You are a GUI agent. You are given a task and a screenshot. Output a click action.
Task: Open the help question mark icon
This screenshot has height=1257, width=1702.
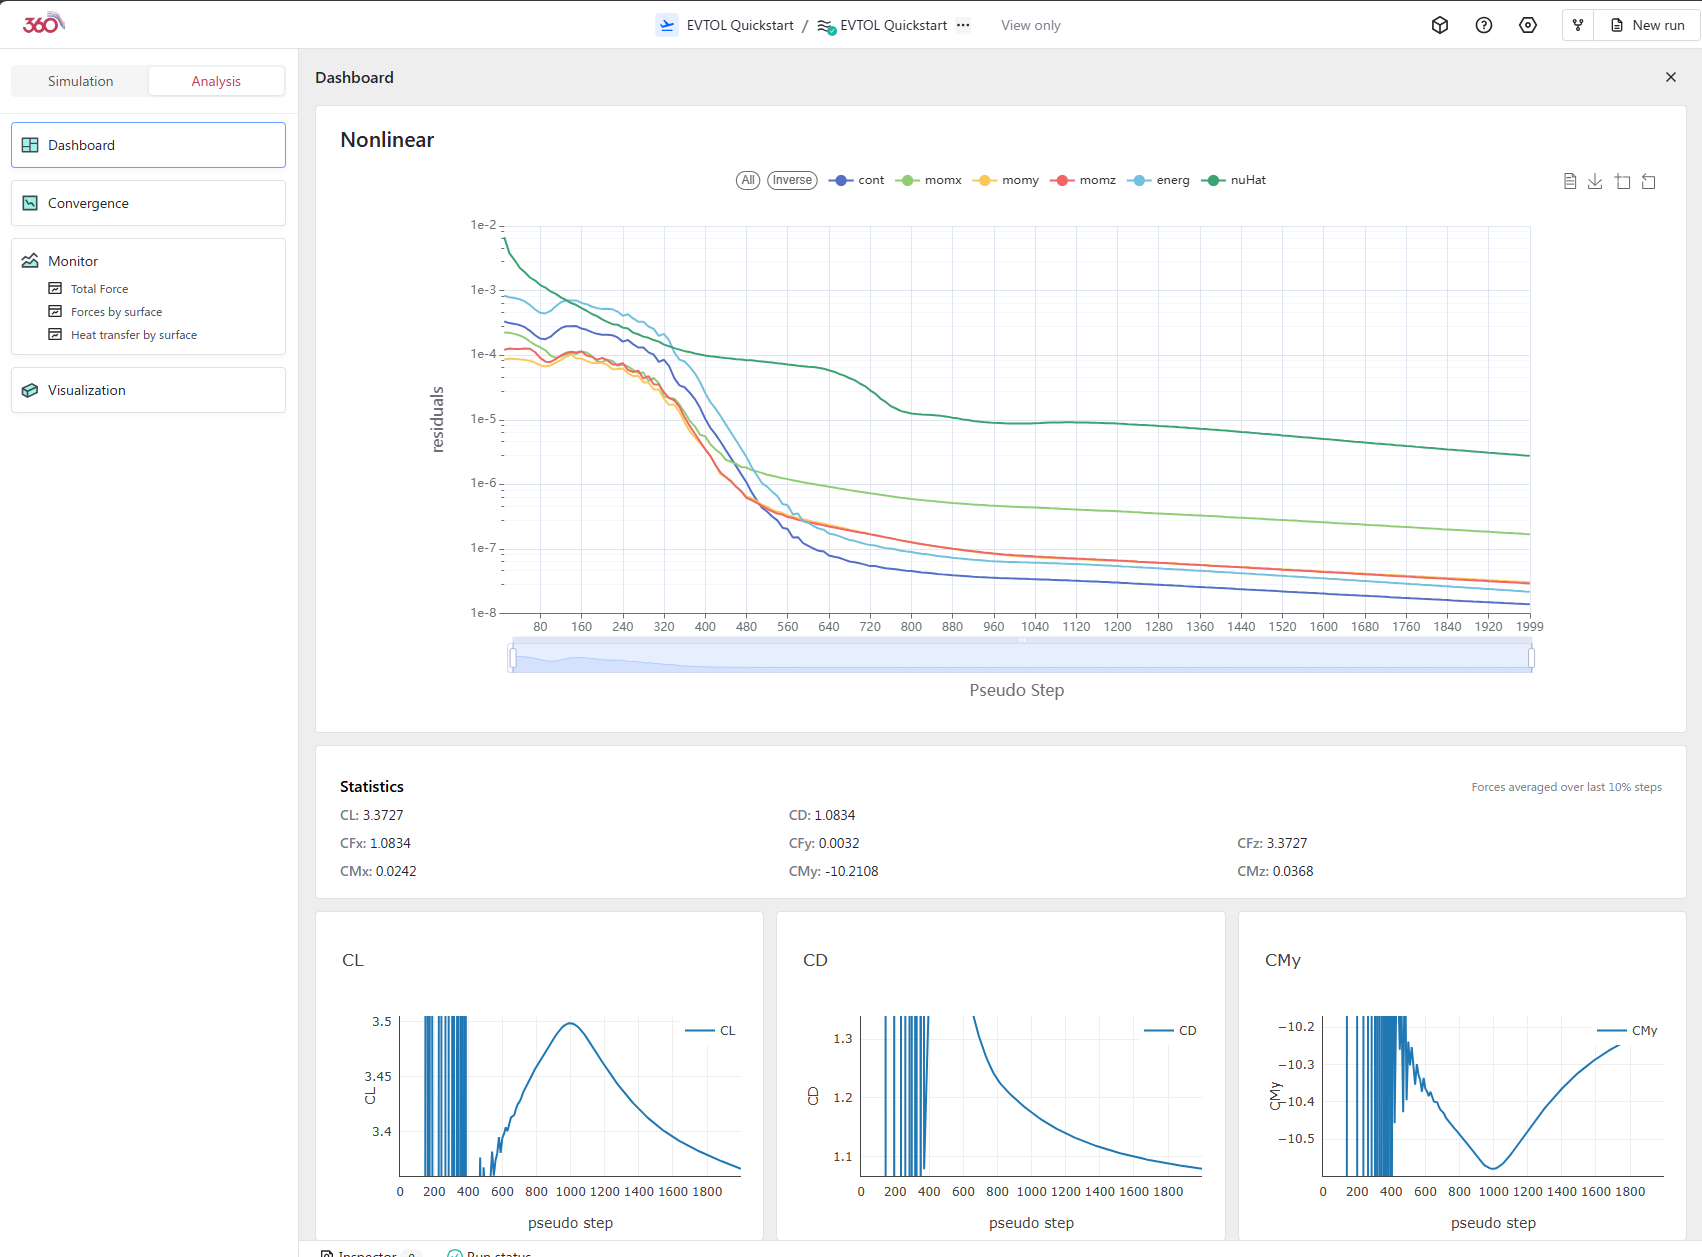[x=1484, y=25]
